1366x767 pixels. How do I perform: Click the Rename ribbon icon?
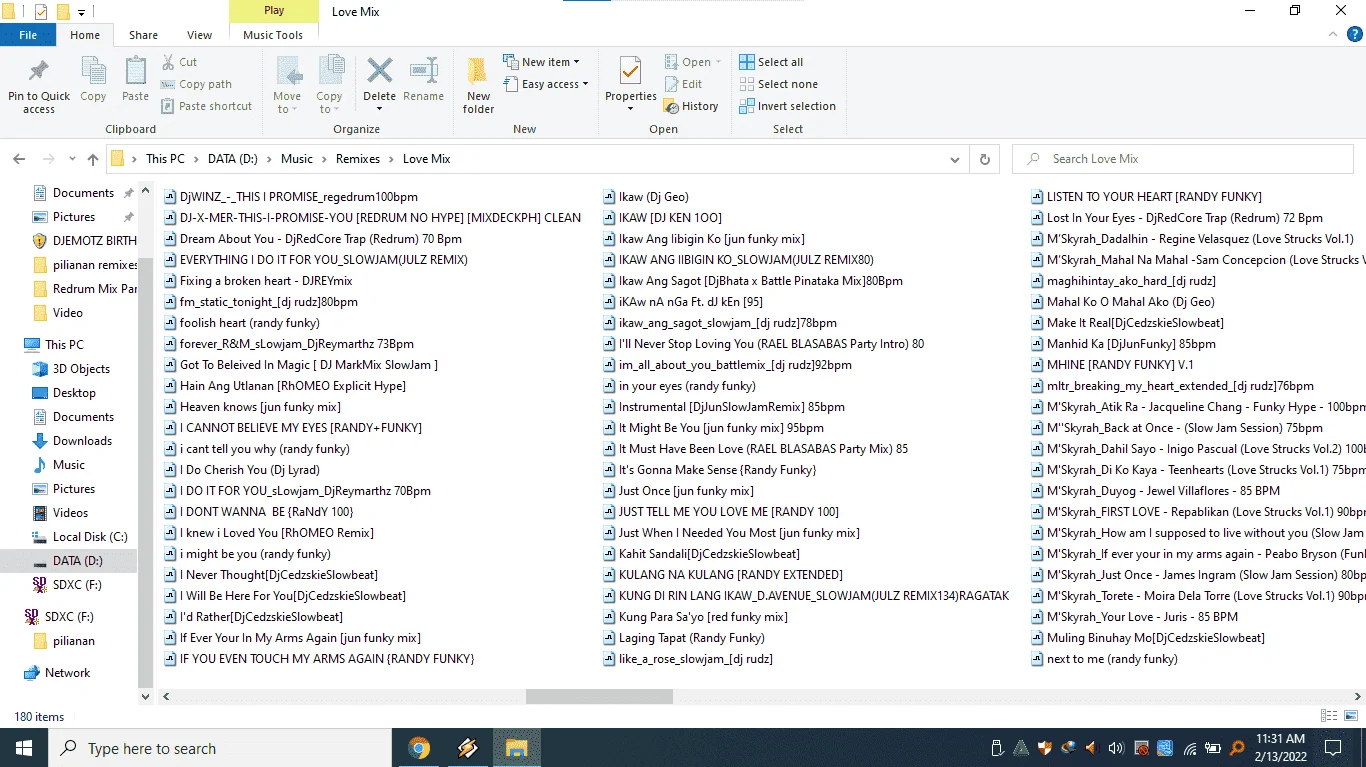[424, 71]
